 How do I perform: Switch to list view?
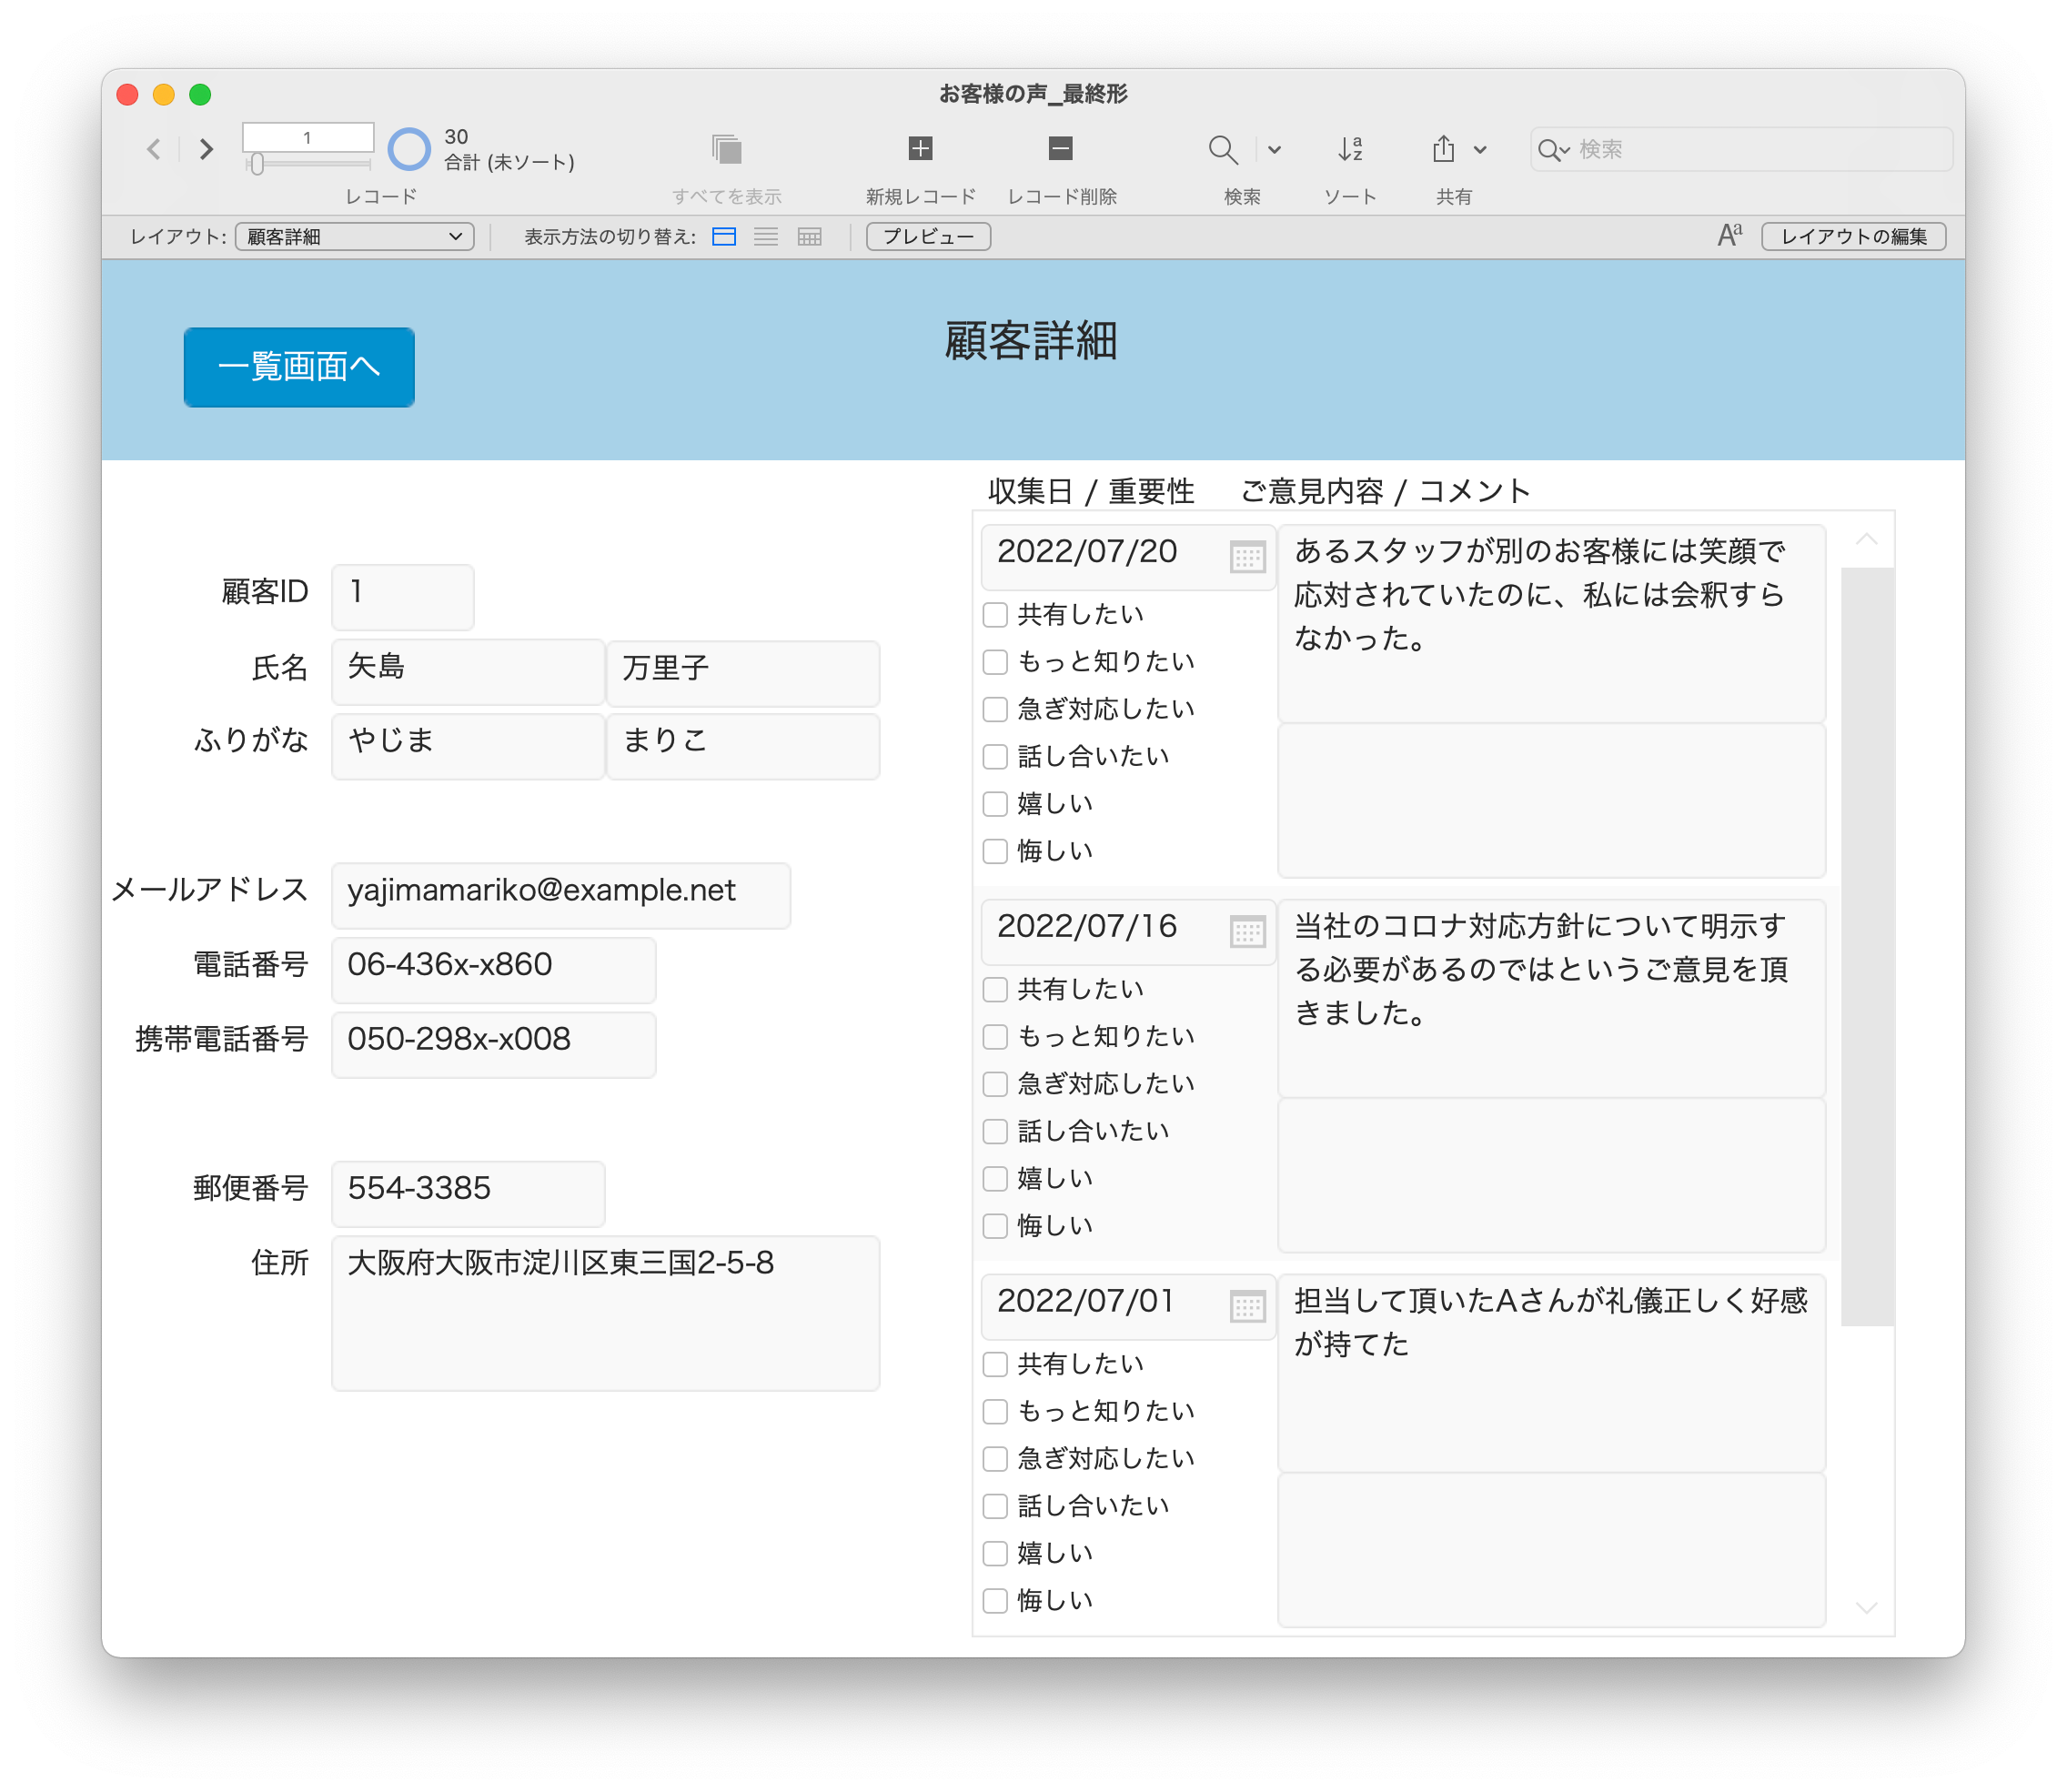(767, 237)
